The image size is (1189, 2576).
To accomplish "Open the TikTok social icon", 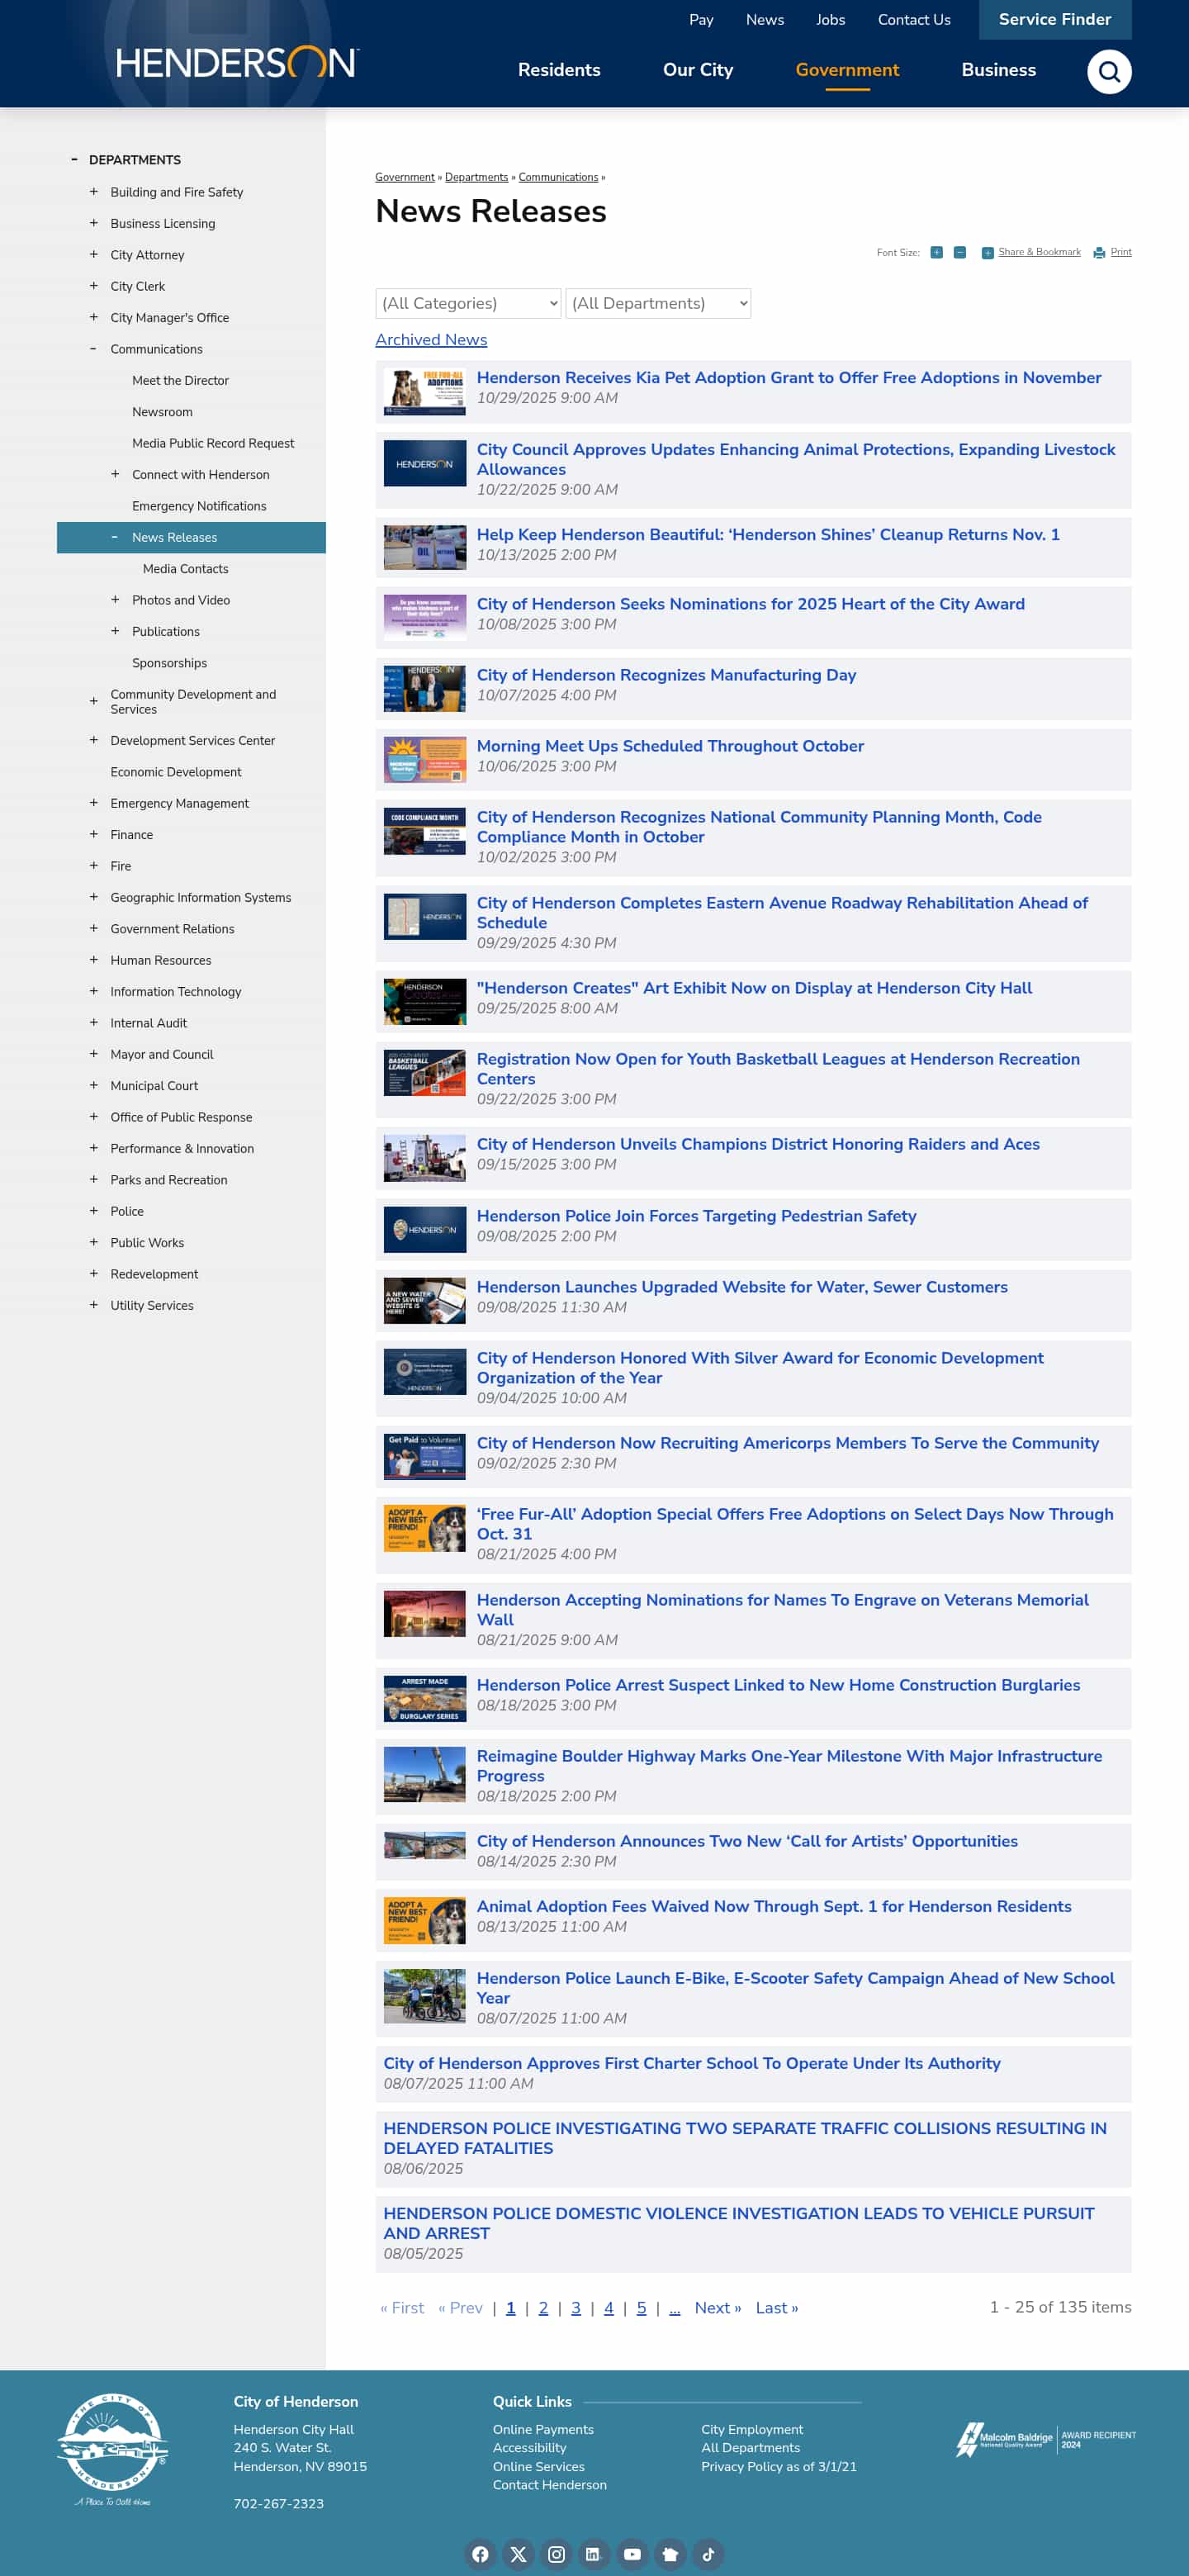I will click(708, 2553).
